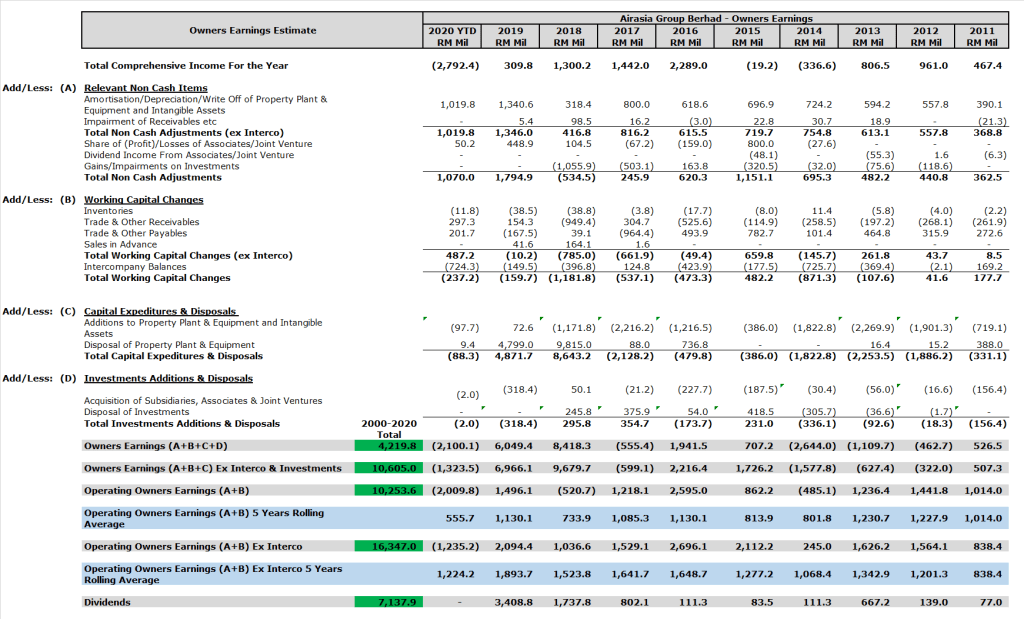The height and width of the screenshot is (619, 1024).
Task: Select the green 16,347.0 total cell
Action: point(390,547)
